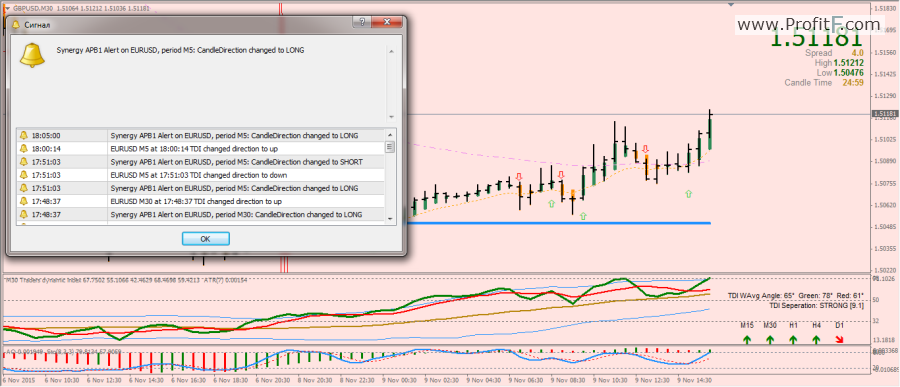Click the OK button in alert dialog
This screenshot has width=900, height=387.
(205, 238)
